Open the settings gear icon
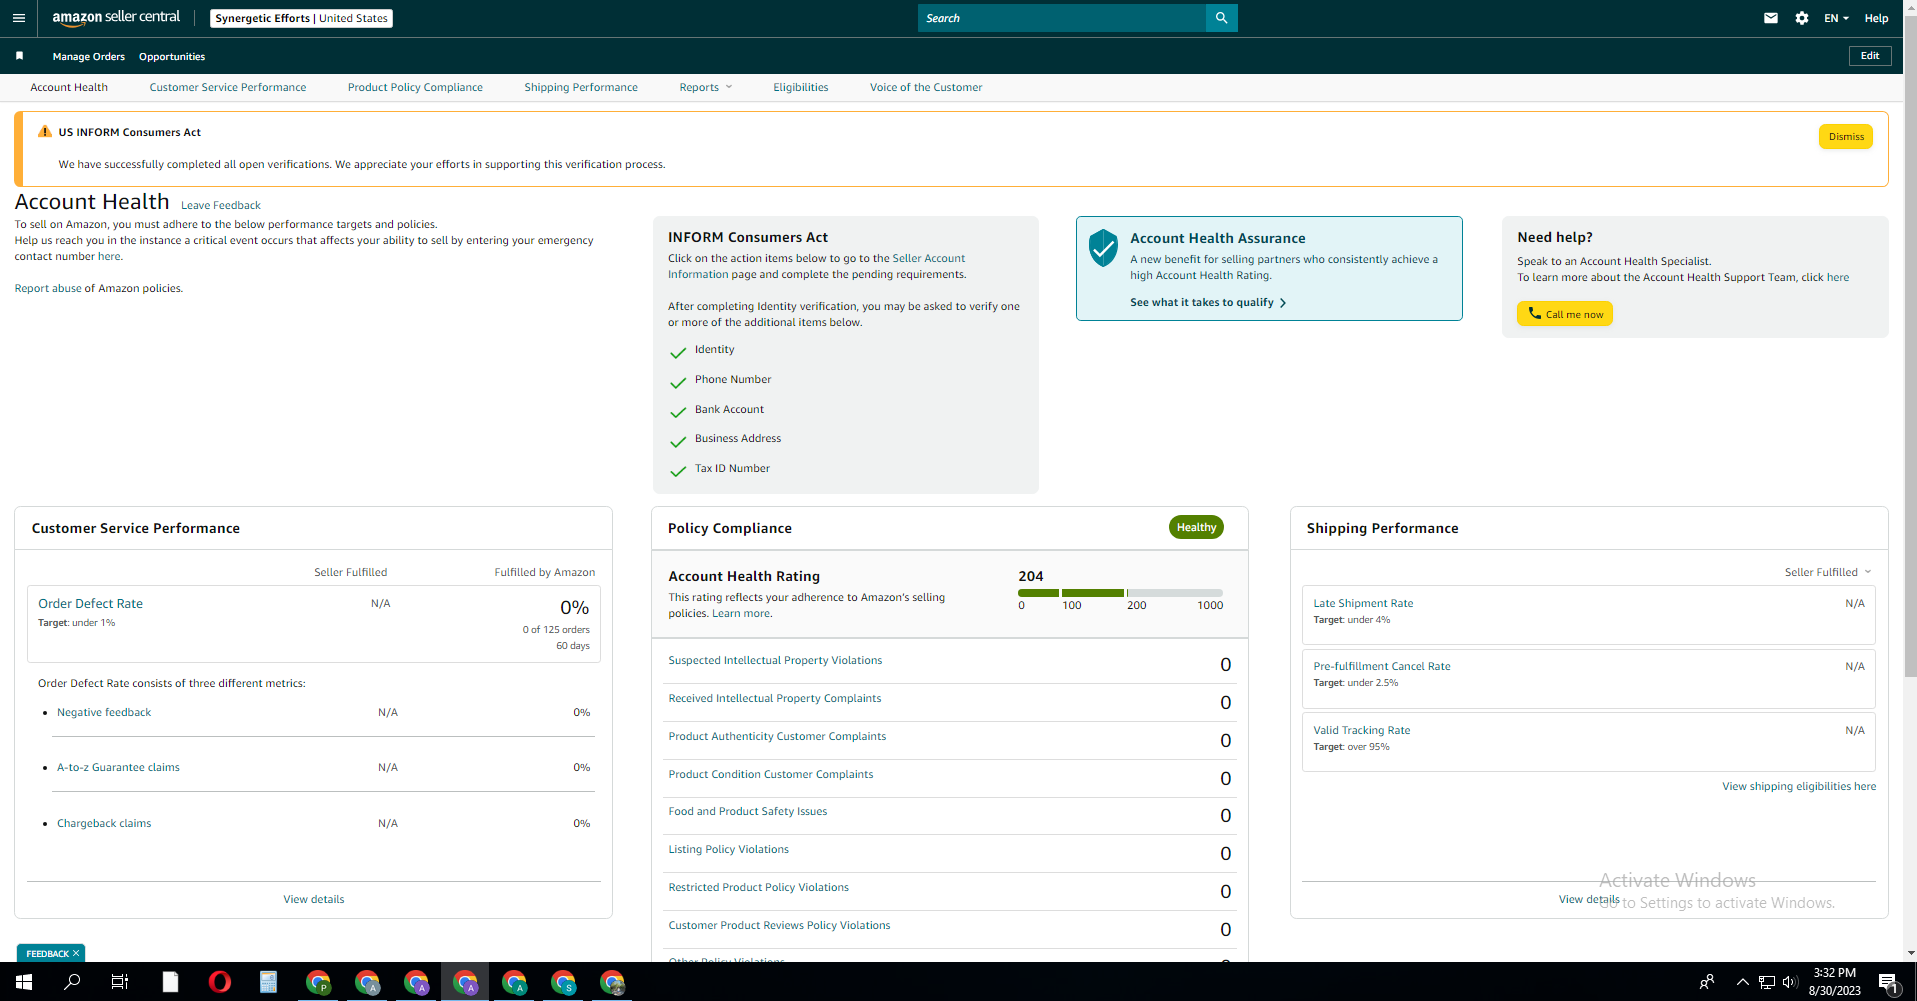Image resolution: width=1917 pixels, height=1001 pixels. pyautogui.click(x=1802, y=18)
